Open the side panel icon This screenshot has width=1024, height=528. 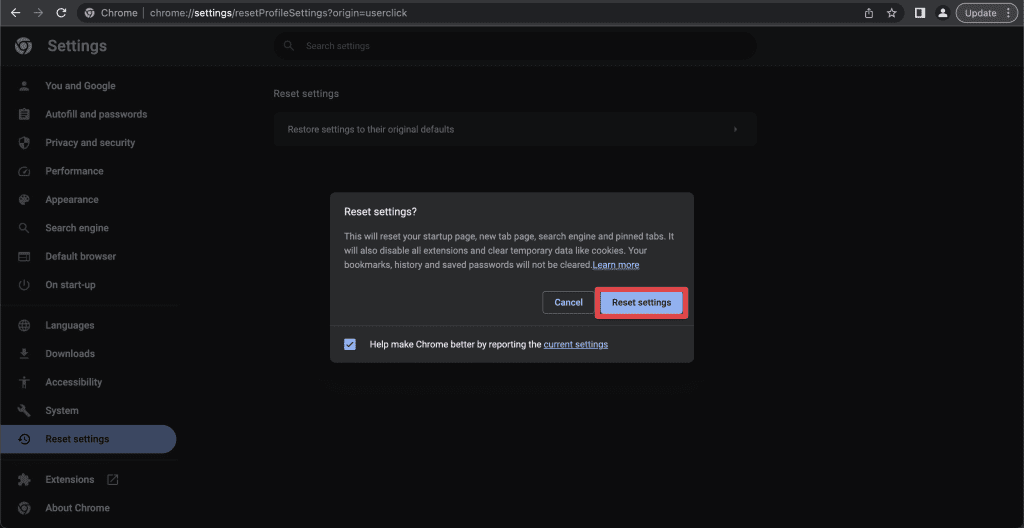pos(919,13)
